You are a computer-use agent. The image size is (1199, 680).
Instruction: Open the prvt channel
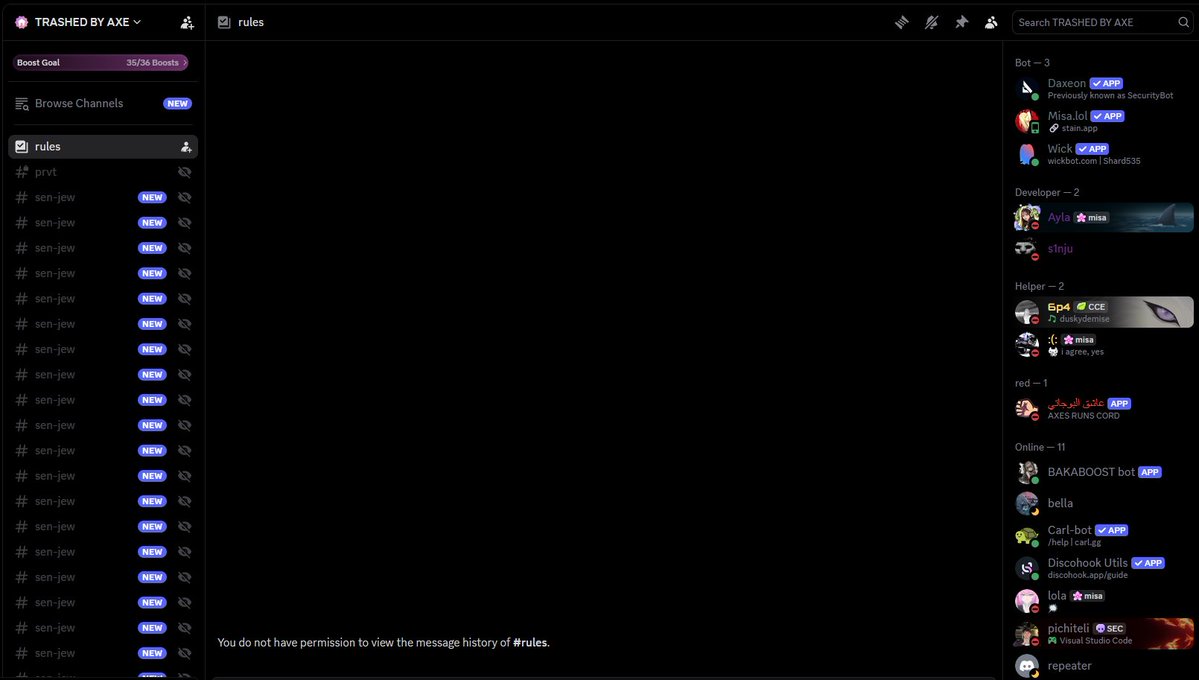tap(102, 172)
